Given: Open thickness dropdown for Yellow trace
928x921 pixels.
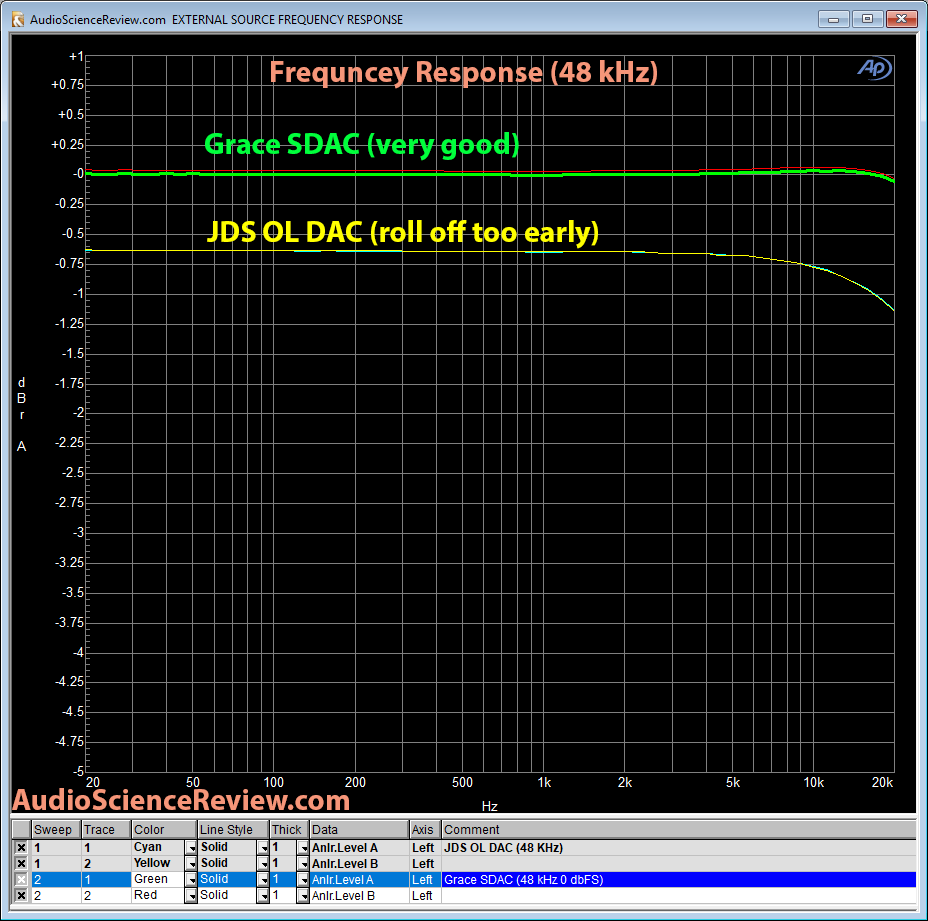Looking at the screenshot, I should coord(302,864).
